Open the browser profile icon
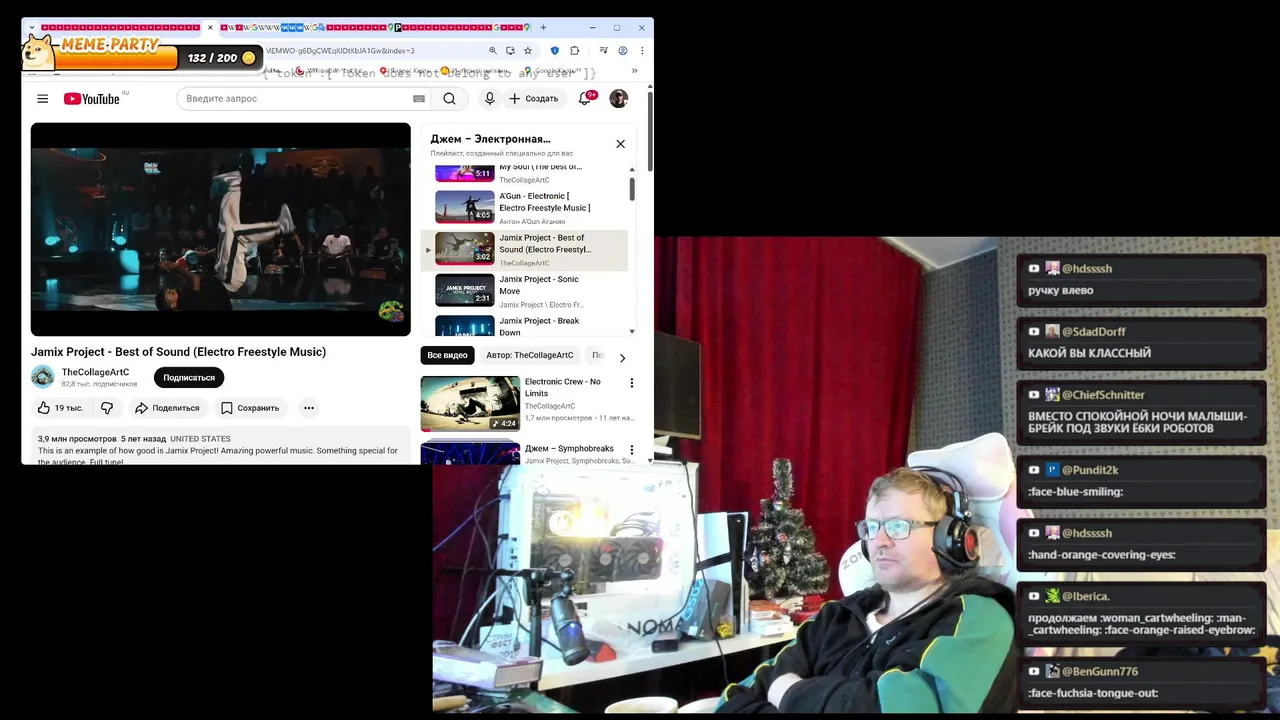This screenshot has width=1280, height=720. point(623,50)
